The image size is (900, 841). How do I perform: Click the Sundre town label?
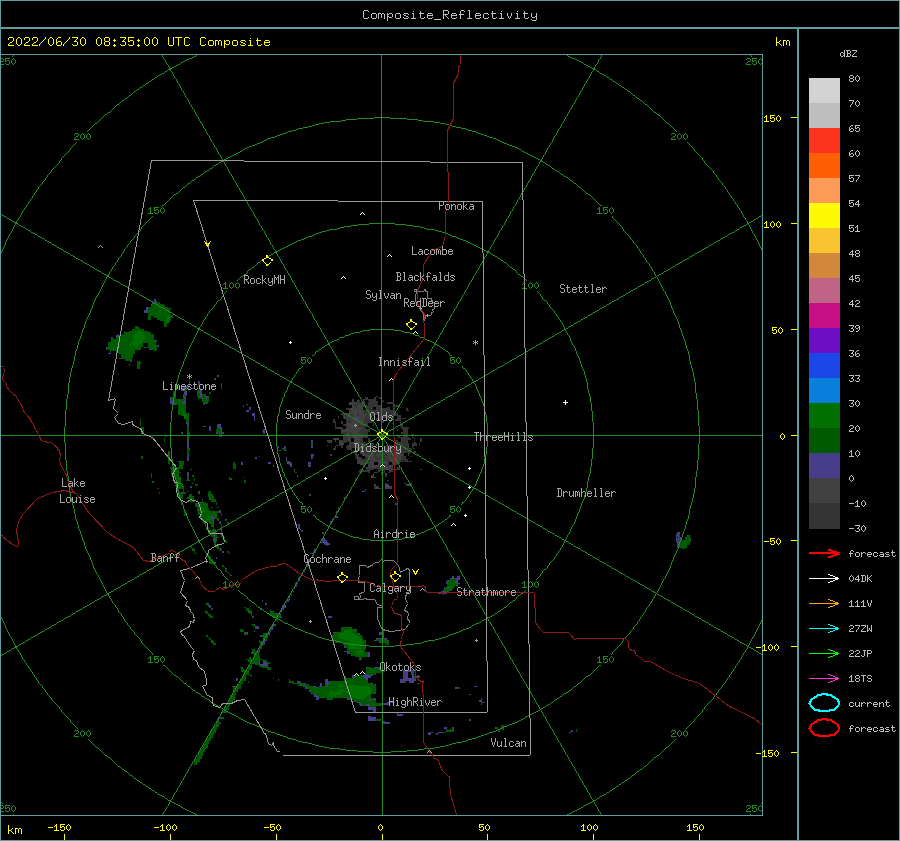click(x=303, y=414)
